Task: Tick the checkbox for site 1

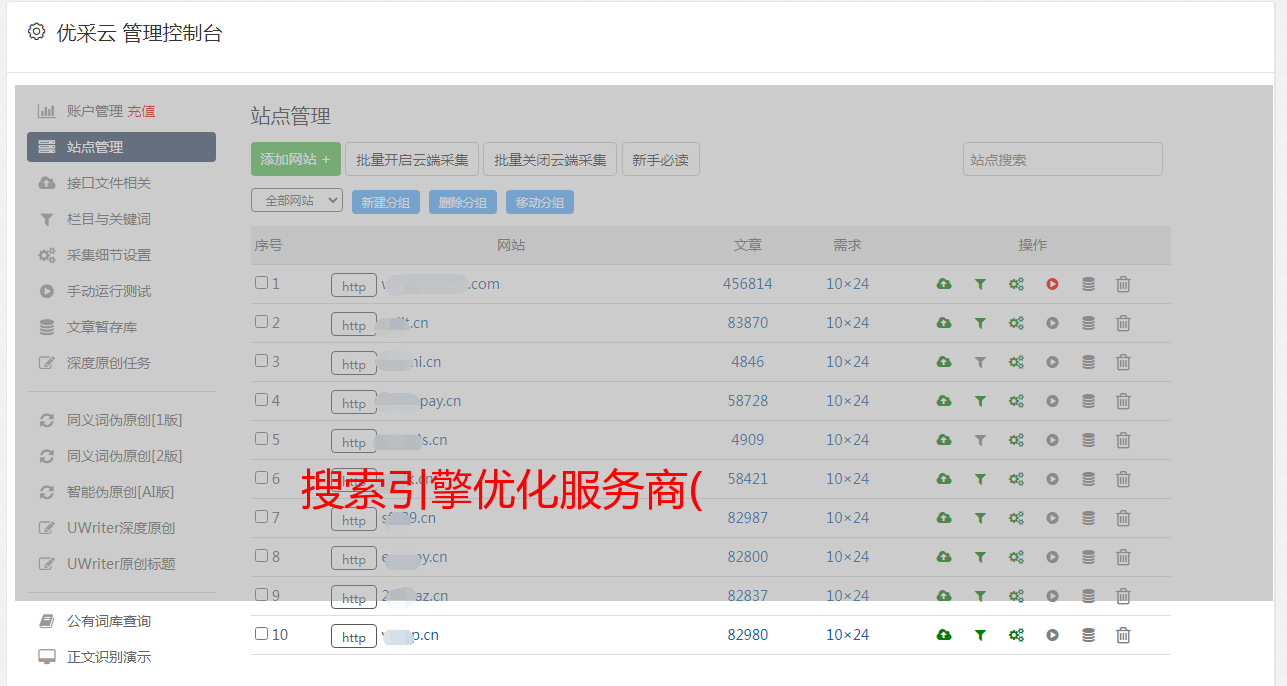Action: (261, 283)
